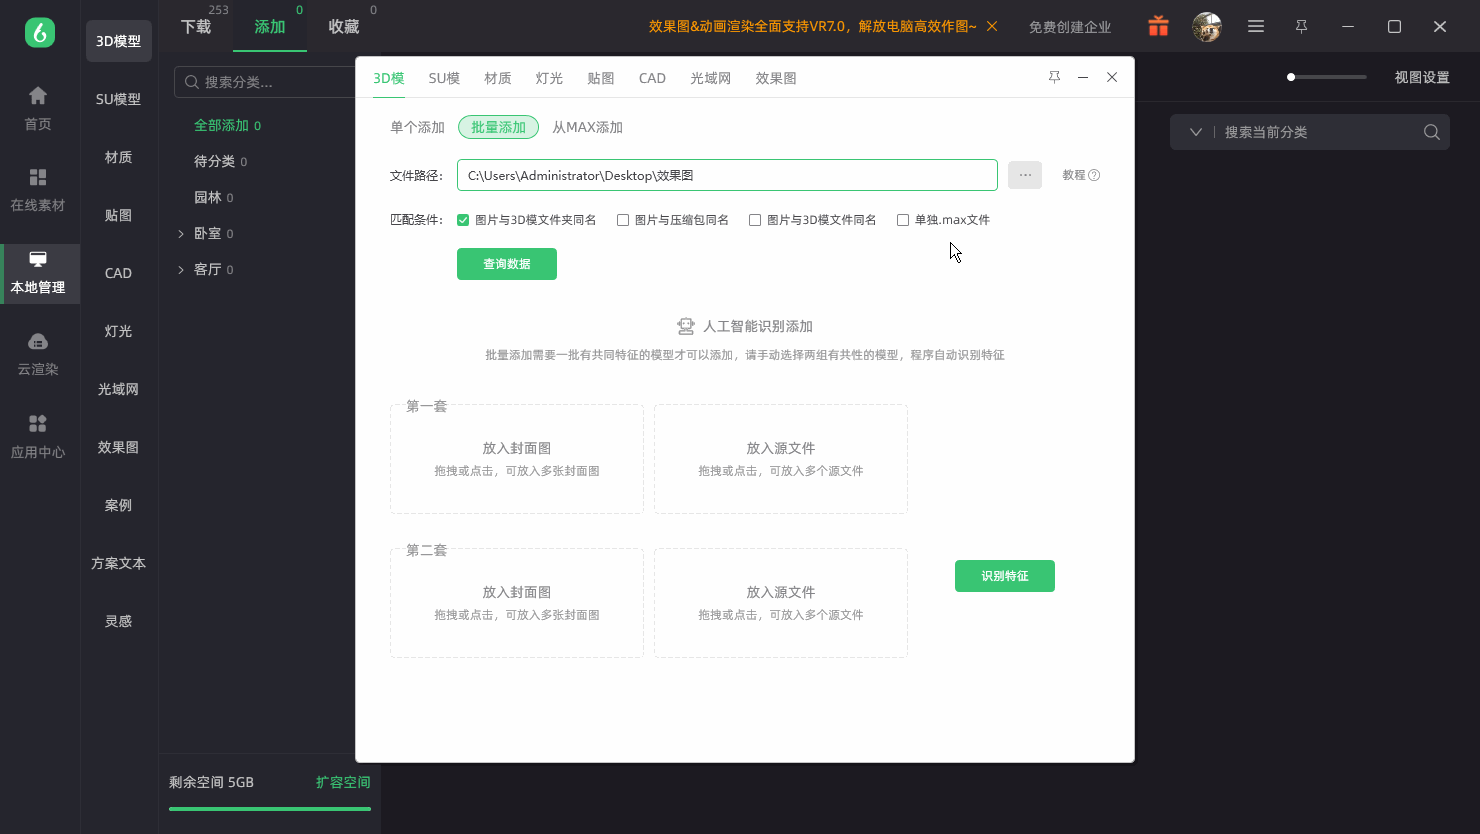The image size is (1480, 834).
Task: Open 3D模 tab in dialog
Action: pos(389,78)
